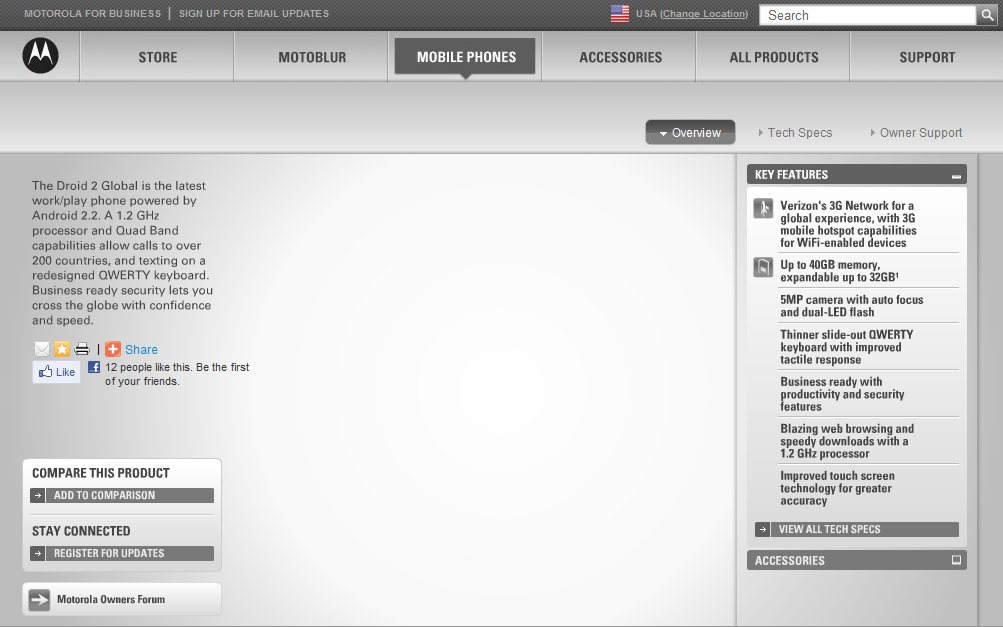The image size is (1003, 627).
Task: Open the Tech Specs section
Action: pos(795,132)
